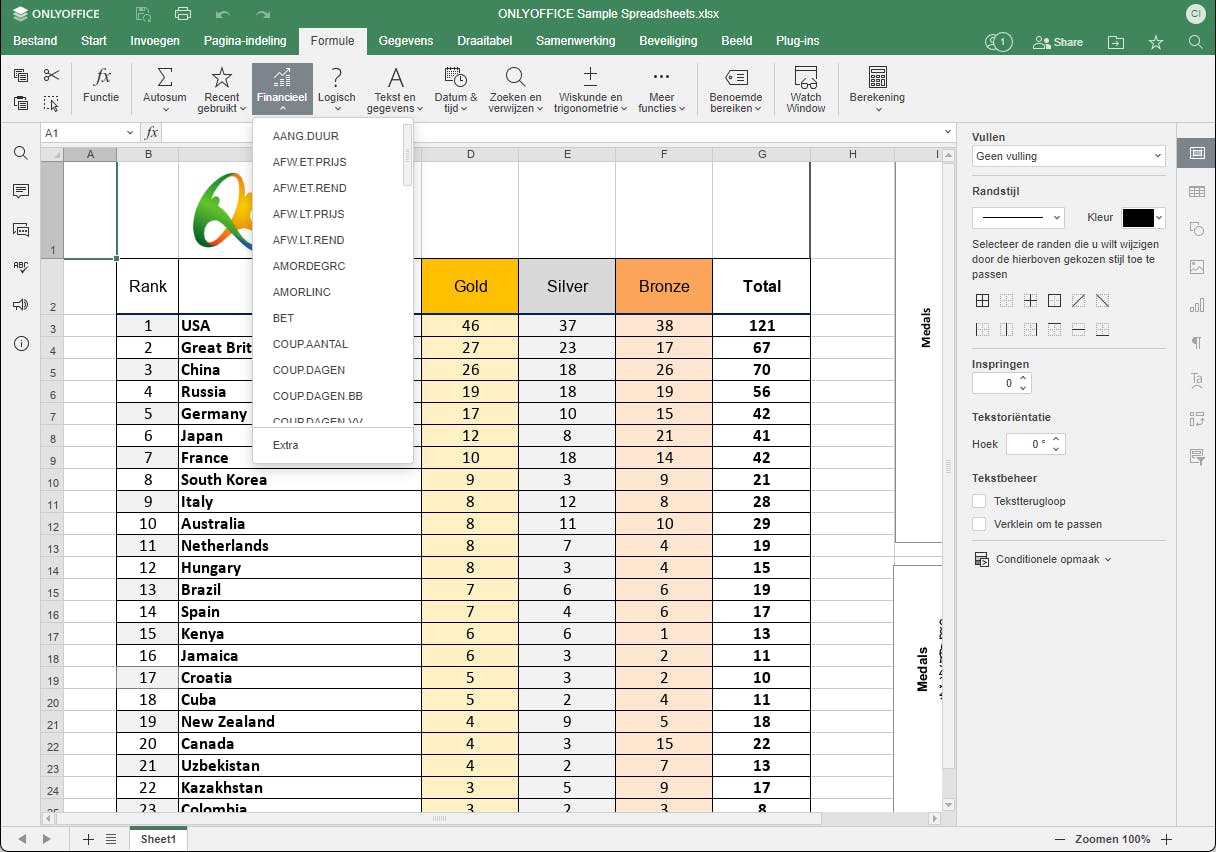Image resolution: width=1216 pixels, height=852 pixels.
Task: Click the Save icon in title bar
Action: point(143,14)
